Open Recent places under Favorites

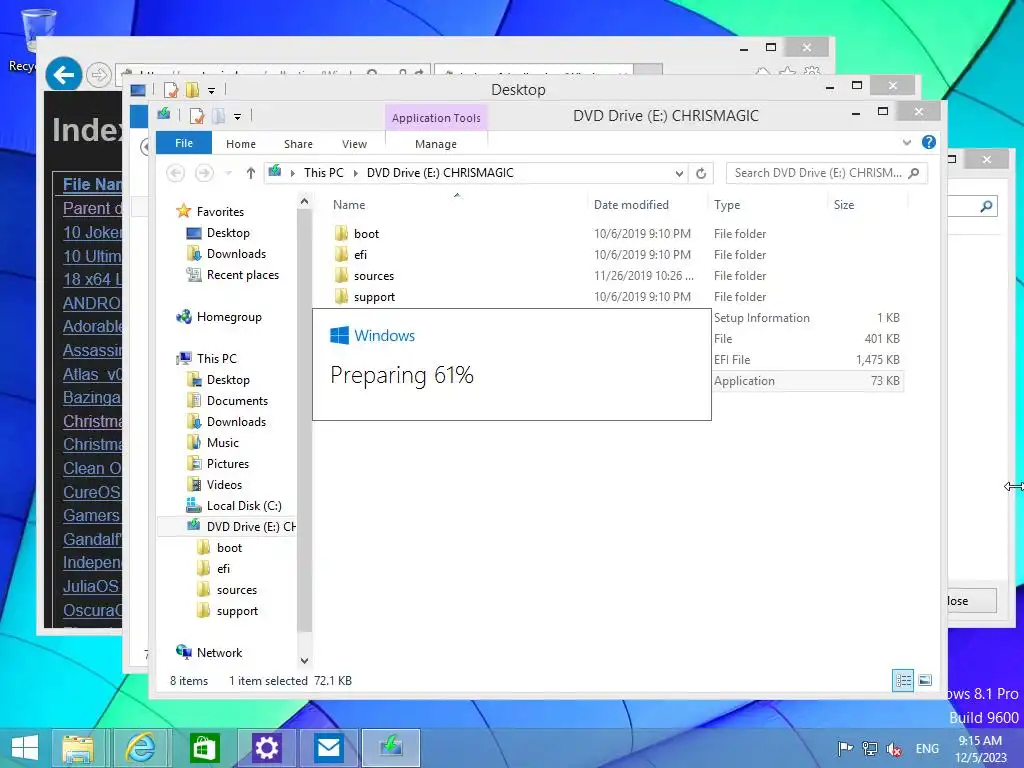pyautogui.click(x=242, y=275)
